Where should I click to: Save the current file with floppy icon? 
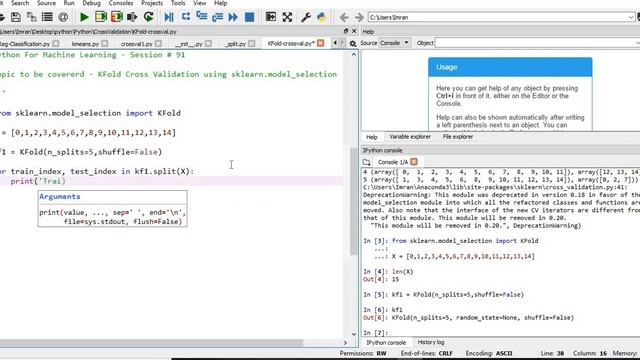coord(16,17)
